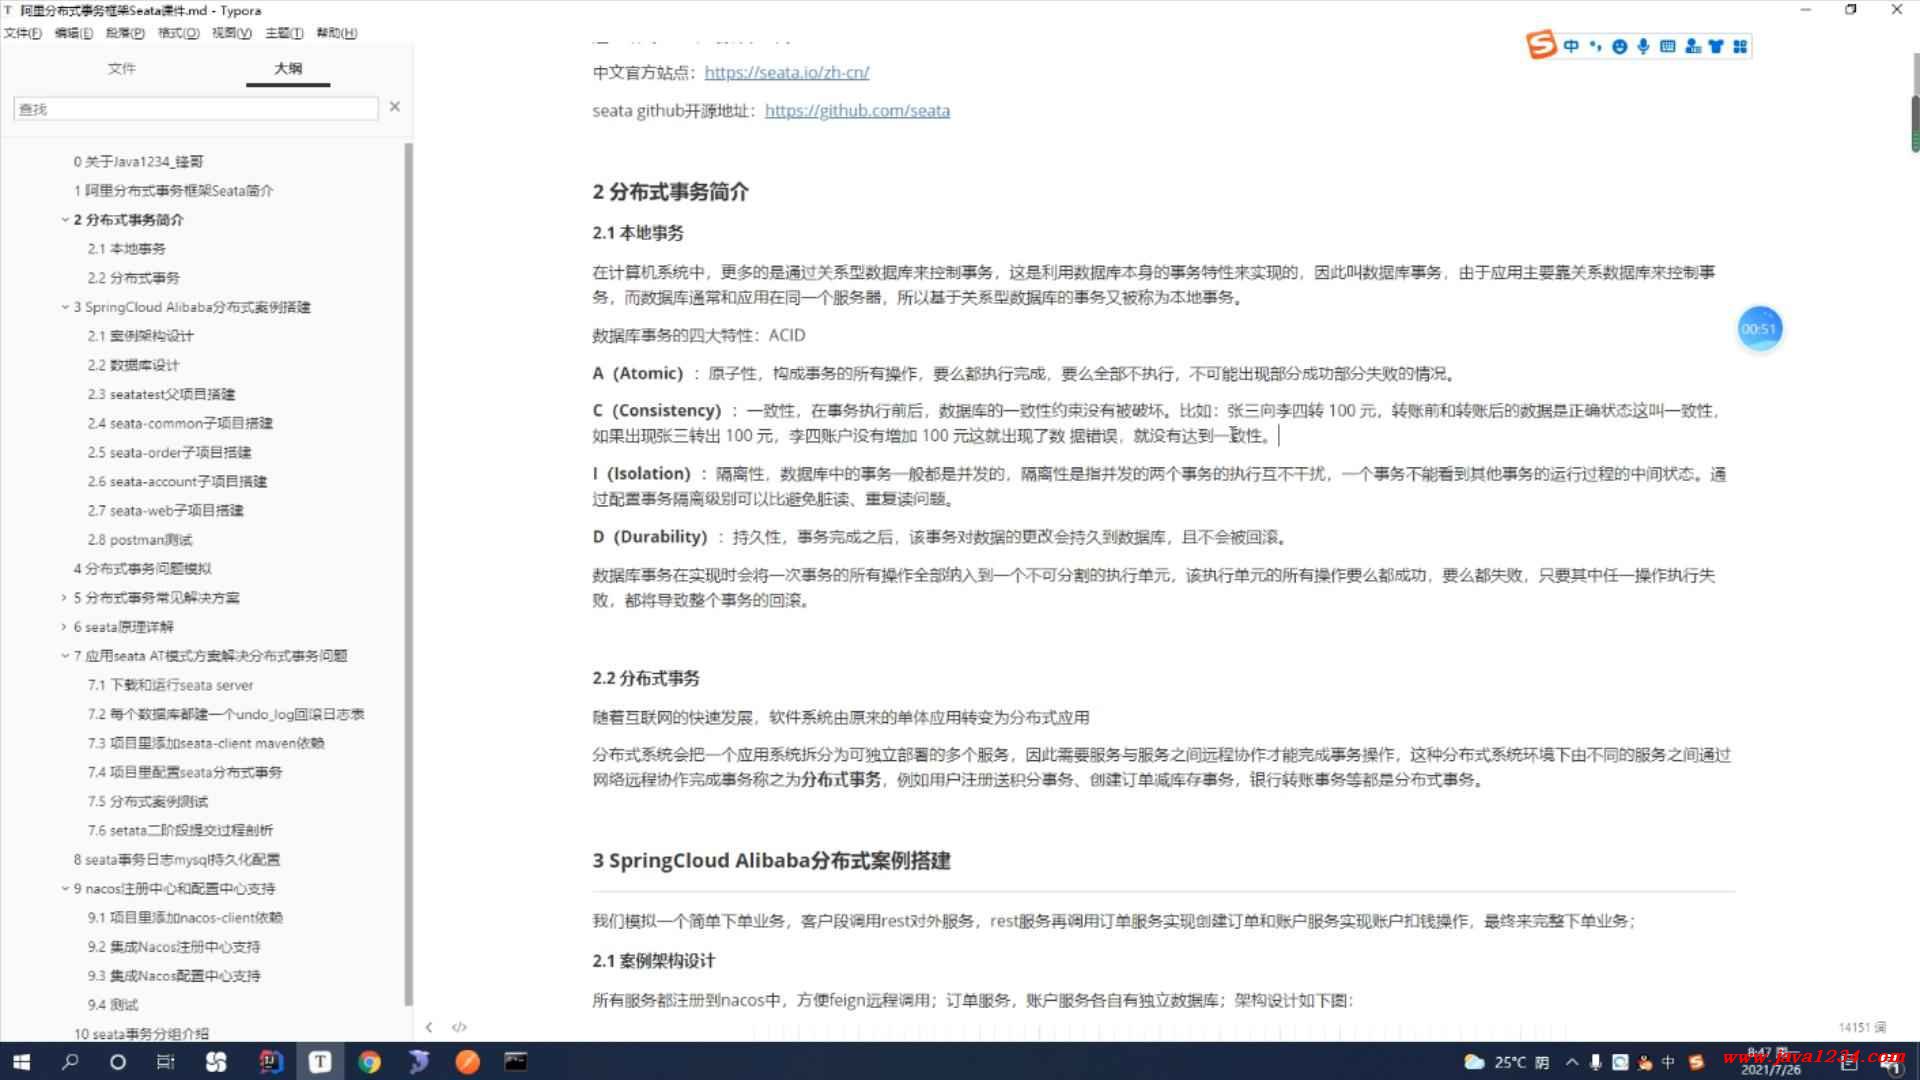Open the 主题(T) menu

pos(284,33)
